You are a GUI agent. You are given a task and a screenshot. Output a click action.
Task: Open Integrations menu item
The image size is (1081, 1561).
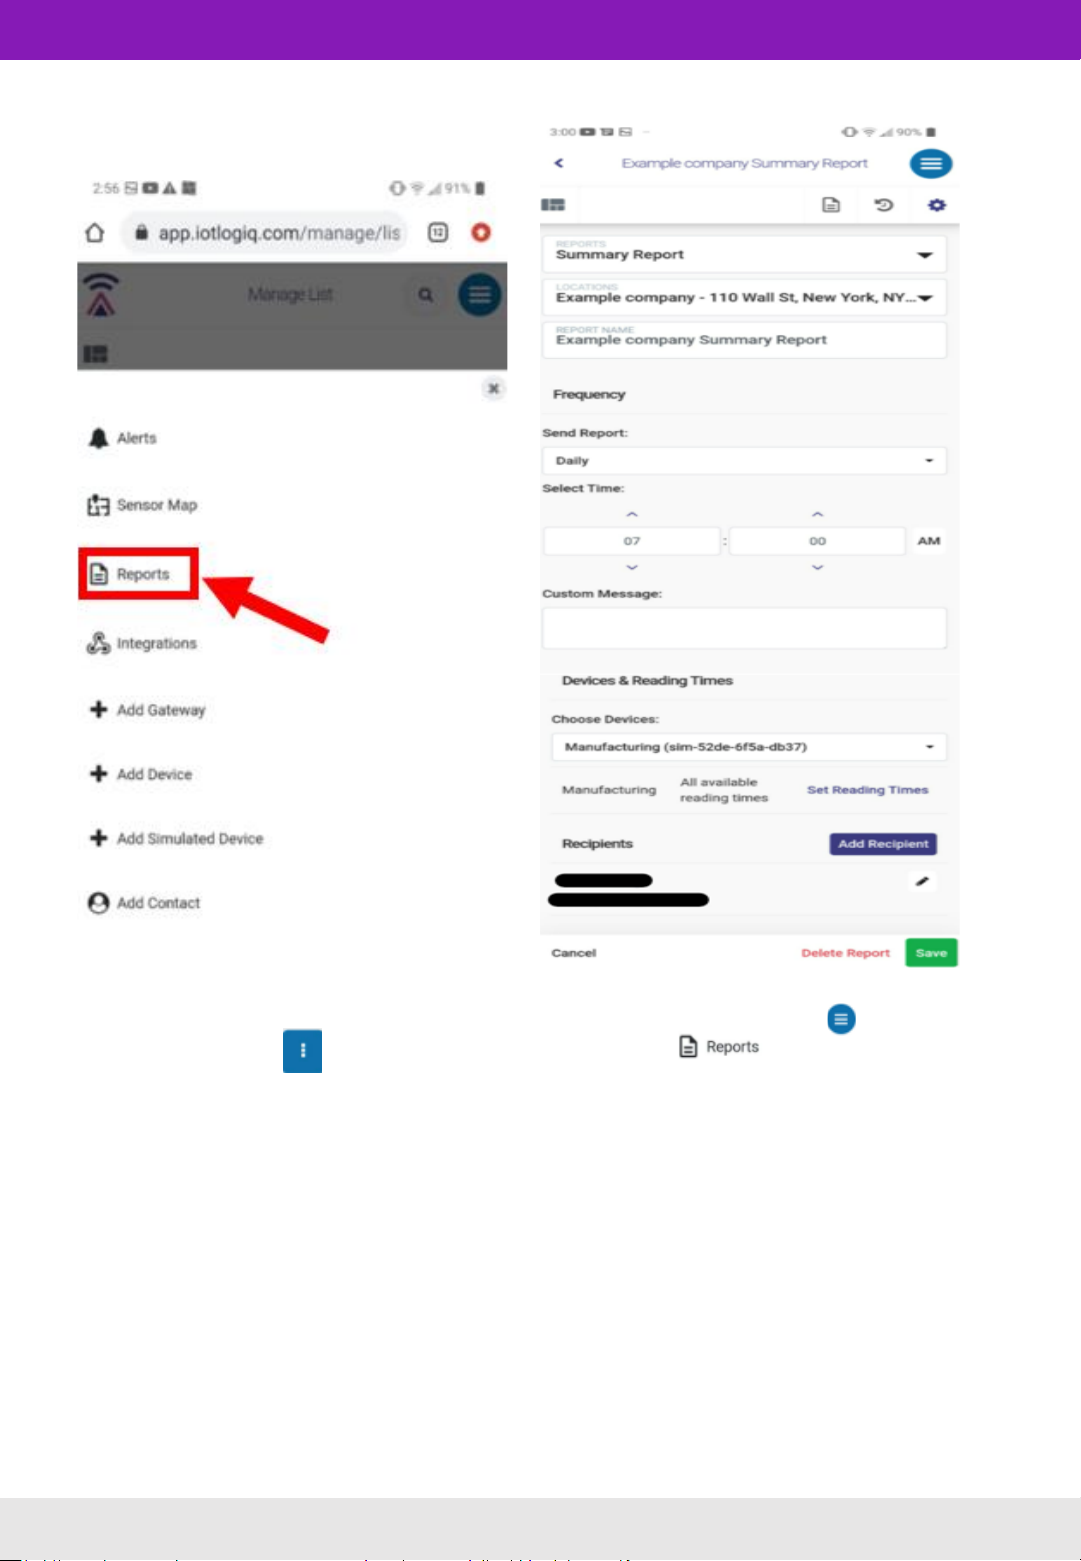[142, 643]
